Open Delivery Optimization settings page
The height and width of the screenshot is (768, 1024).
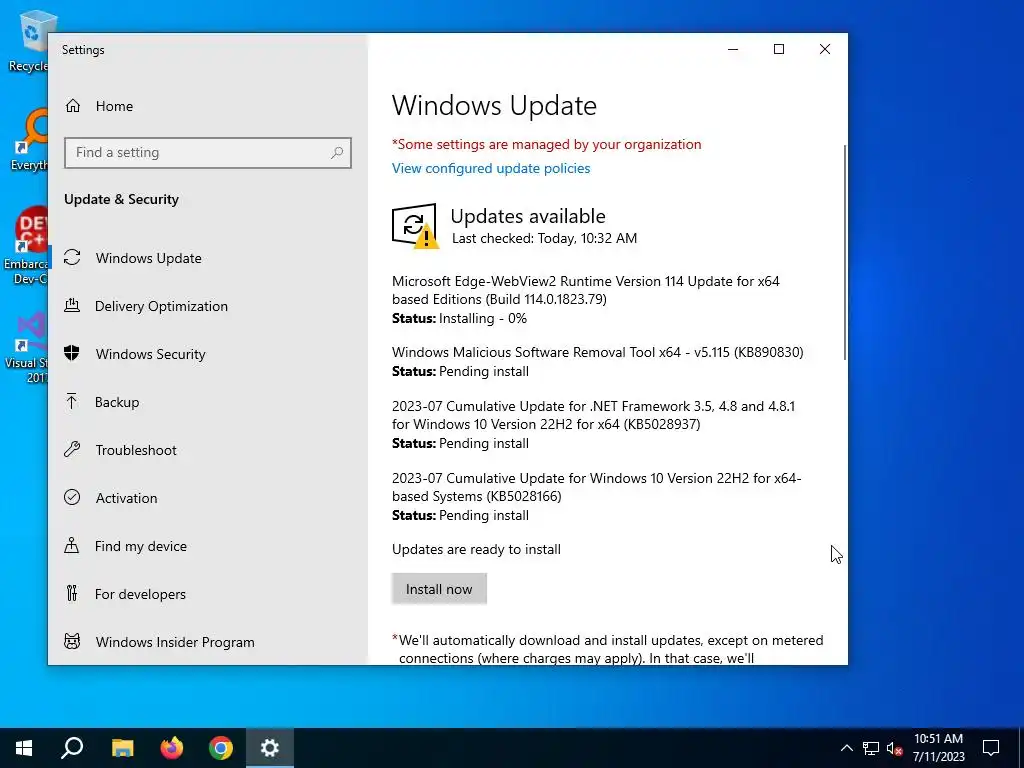(208, 306)
